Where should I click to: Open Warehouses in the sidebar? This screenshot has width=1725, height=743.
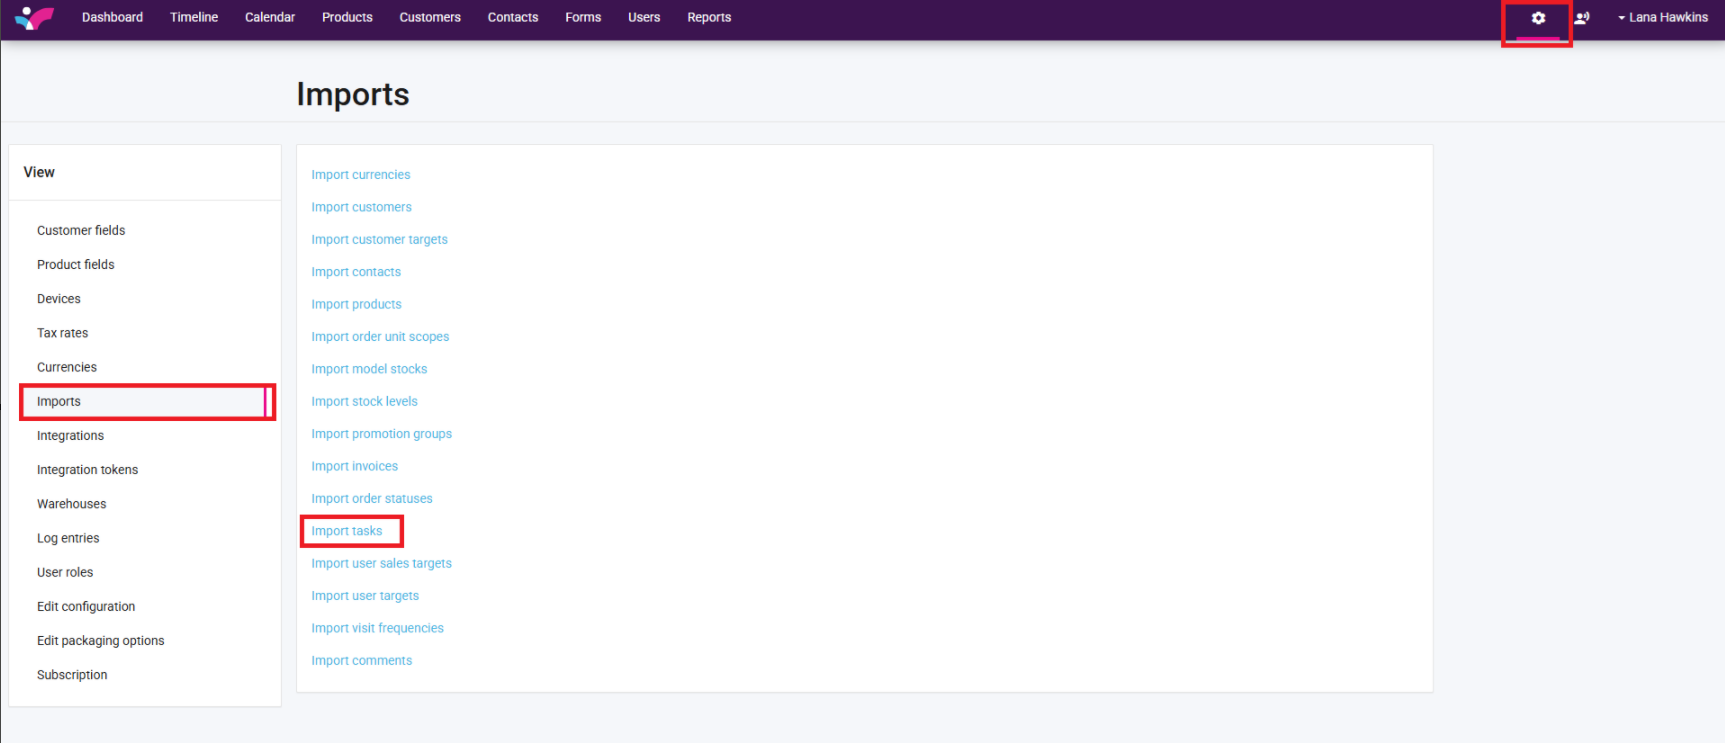point(71,504)
